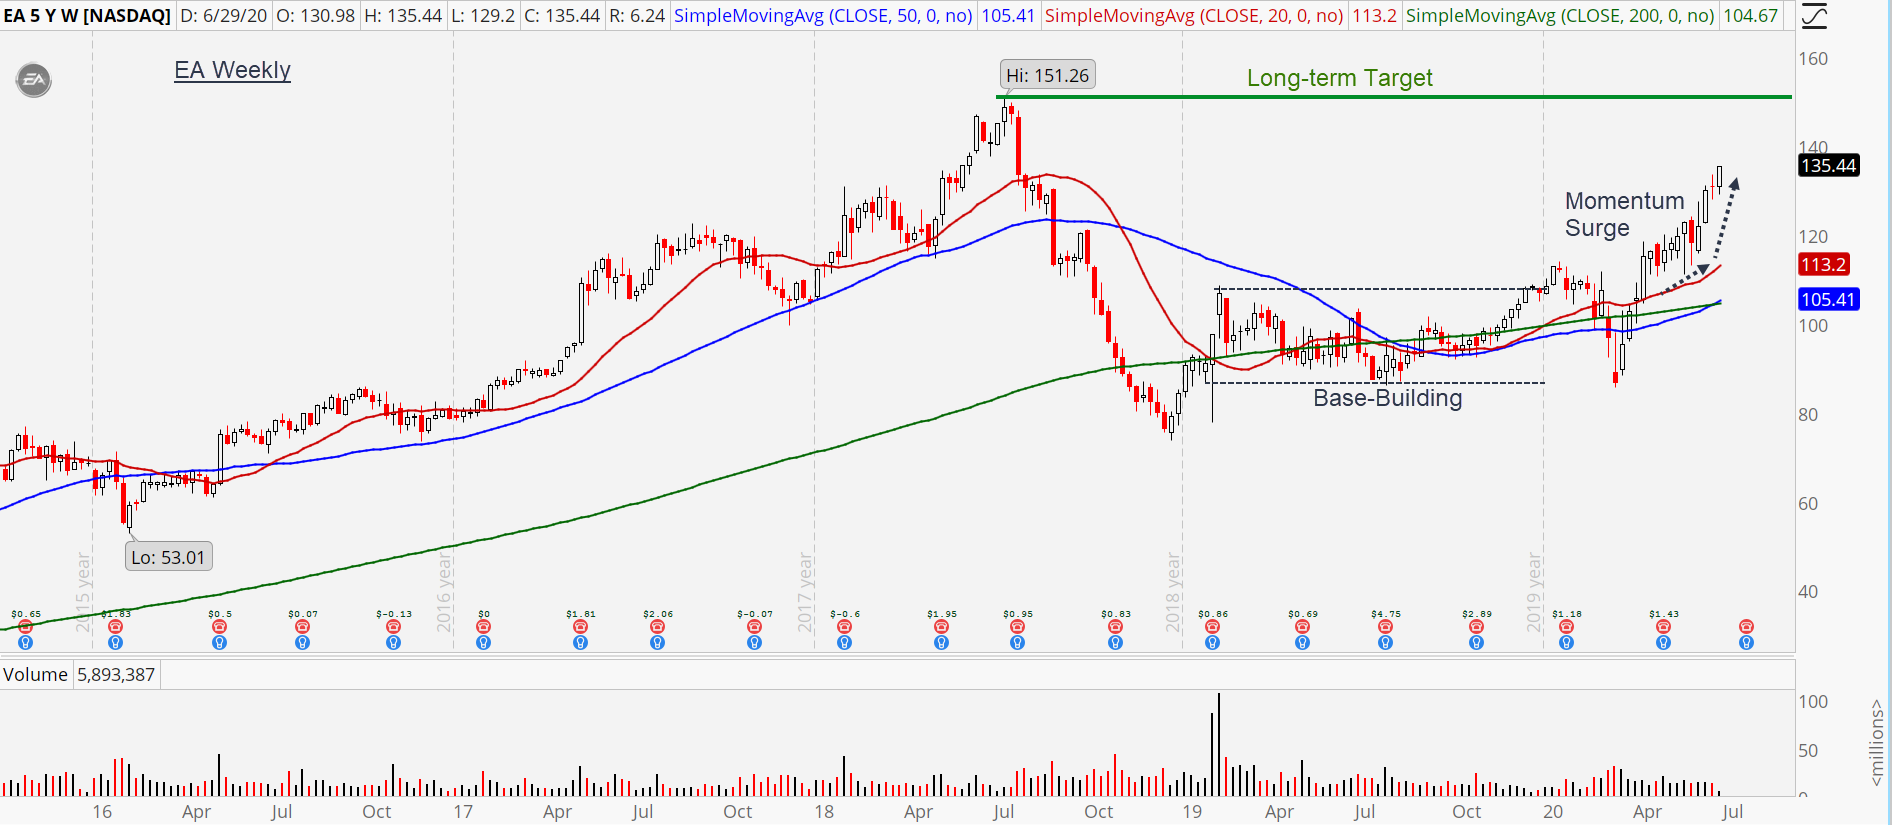Open the red earnings icon under $0.5
This screenshot has height=825, width=1892.
pos(220,627)
